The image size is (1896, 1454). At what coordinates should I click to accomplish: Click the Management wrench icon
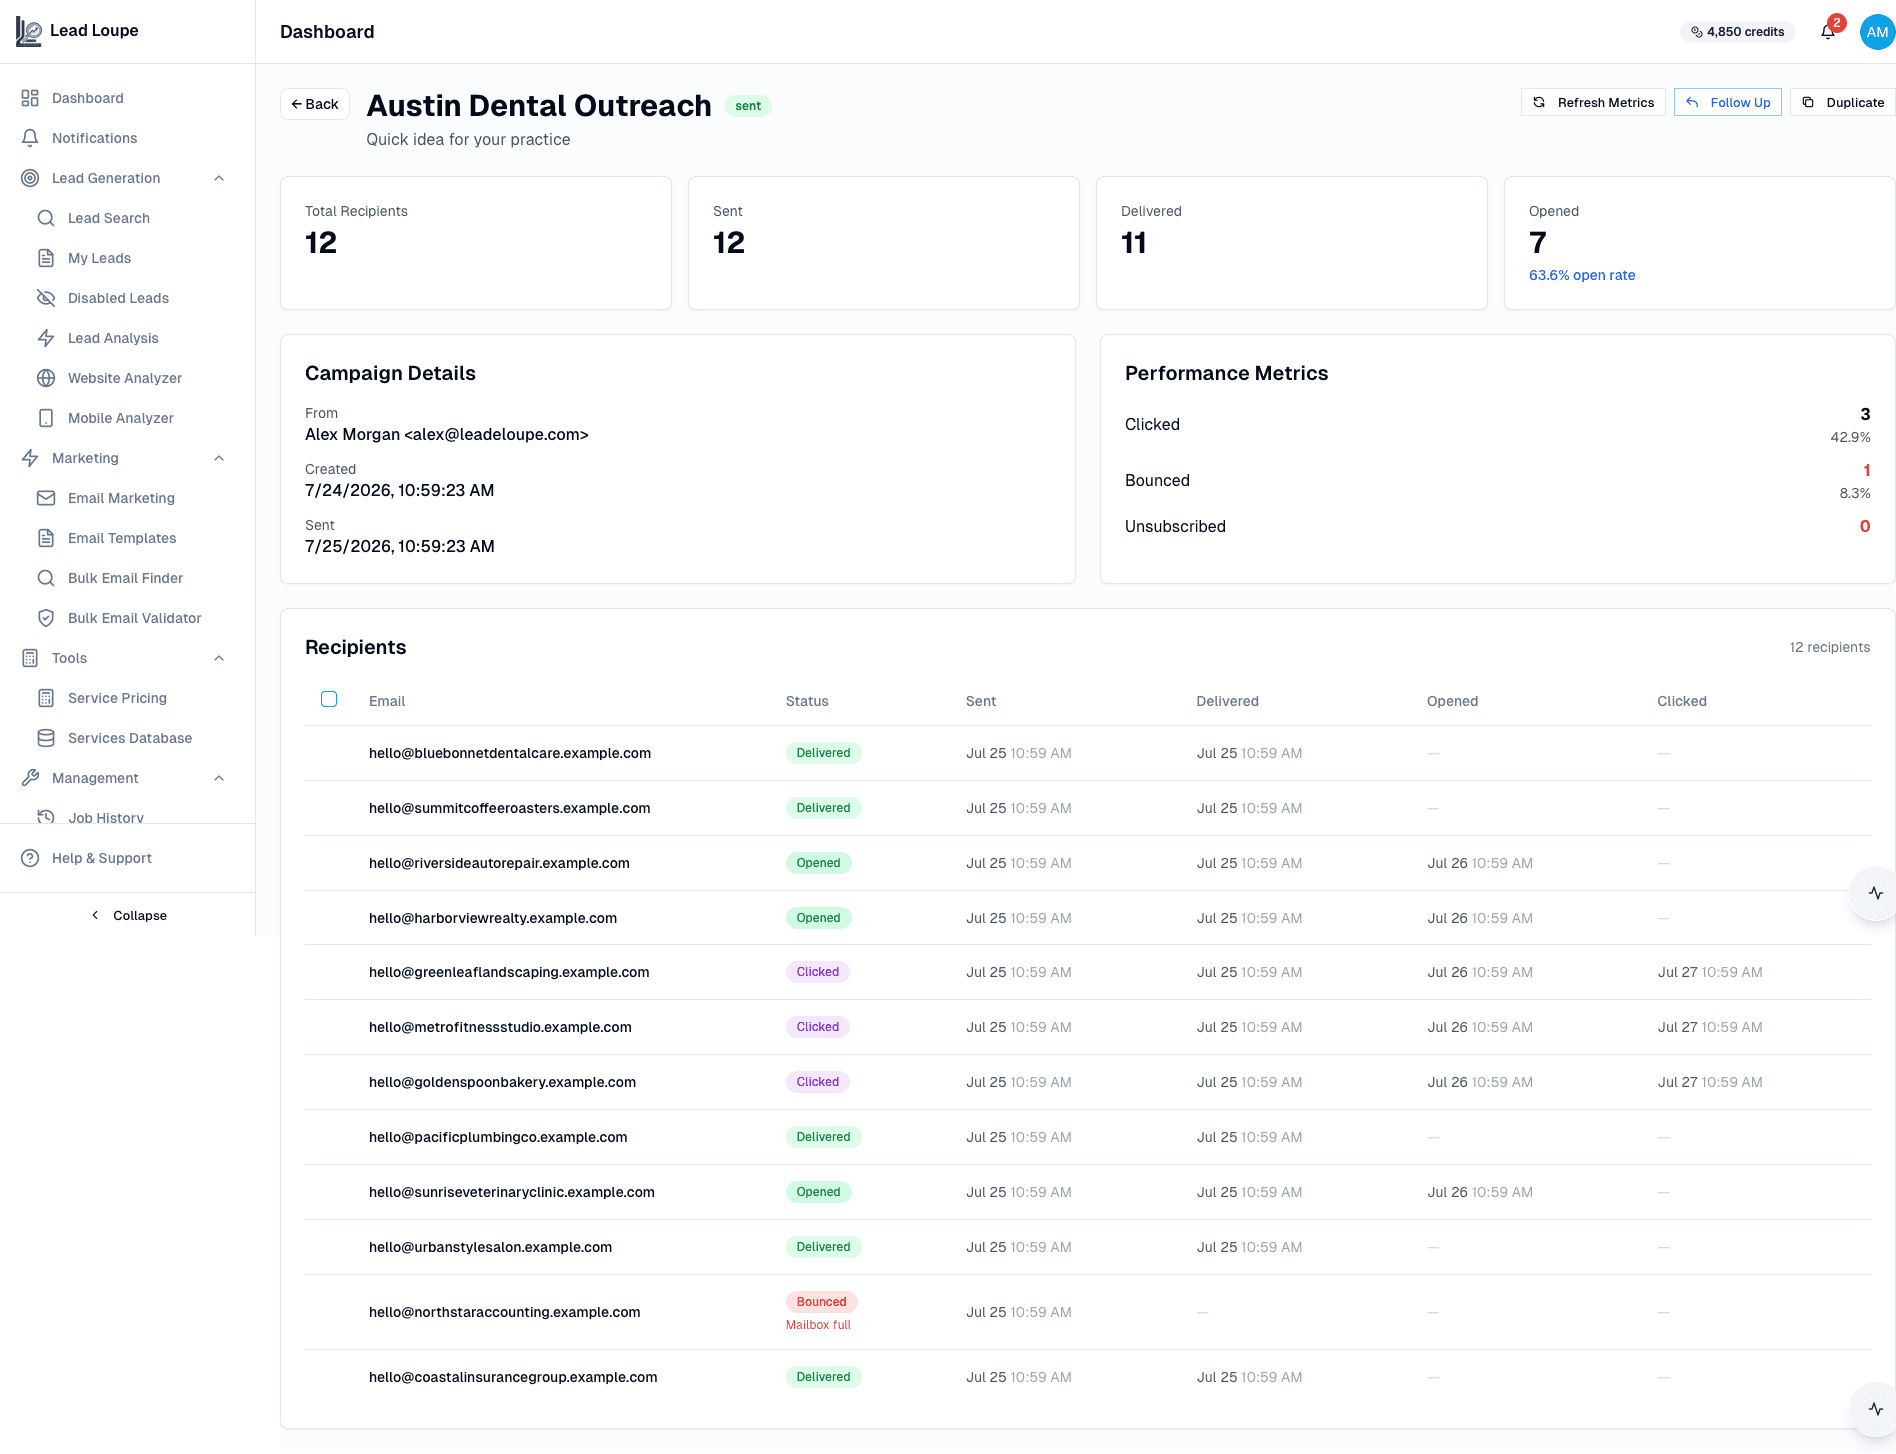30,778
